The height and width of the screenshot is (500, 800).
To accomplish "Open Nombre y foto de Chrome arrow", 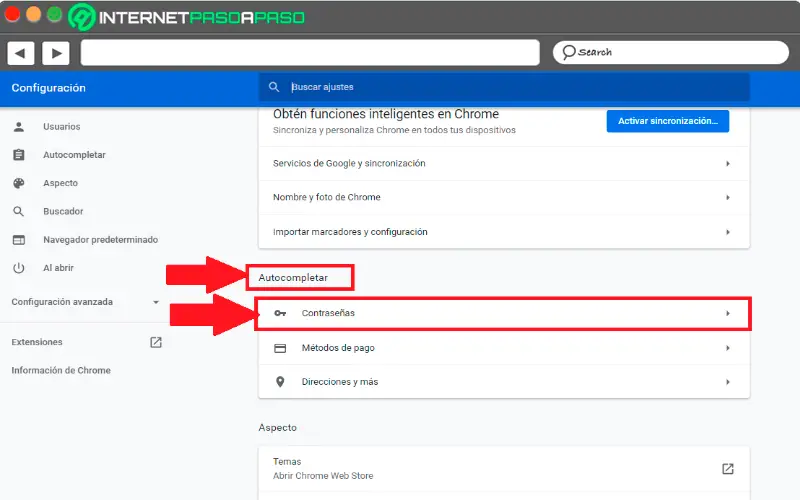I will tap(728, 197).
